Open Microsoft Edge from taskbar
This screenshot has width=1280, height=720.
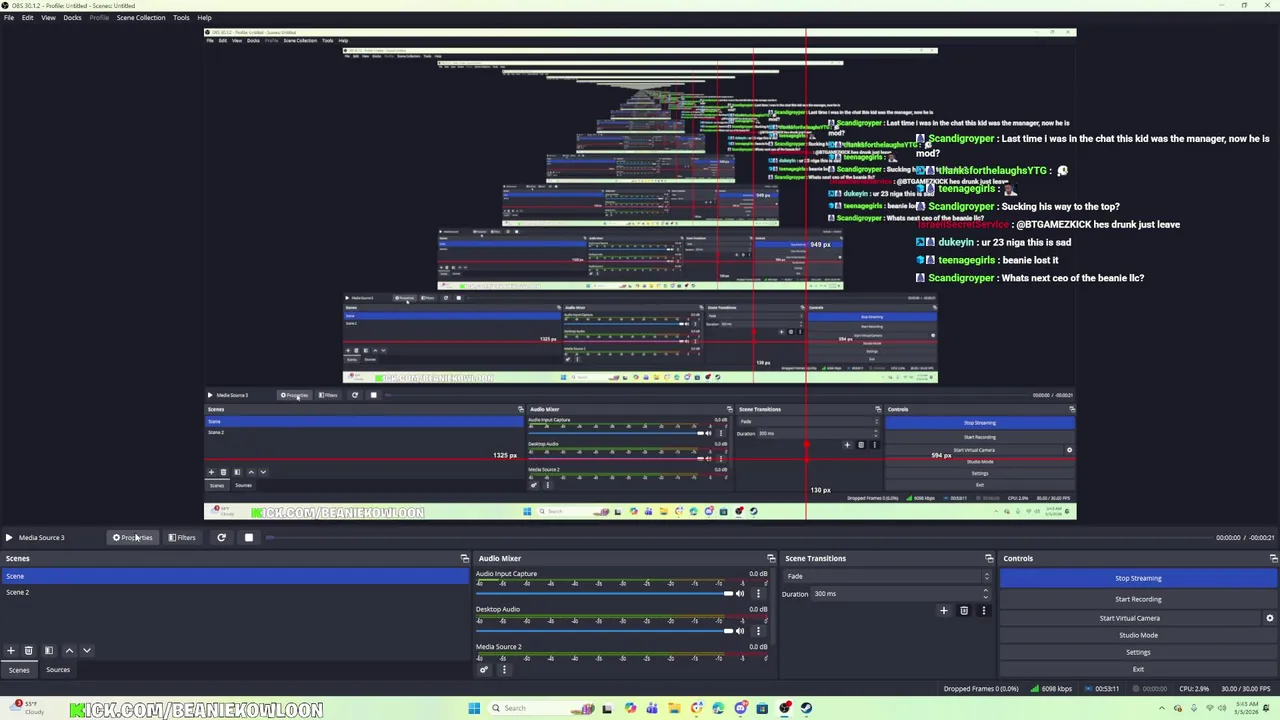(718, 708)
